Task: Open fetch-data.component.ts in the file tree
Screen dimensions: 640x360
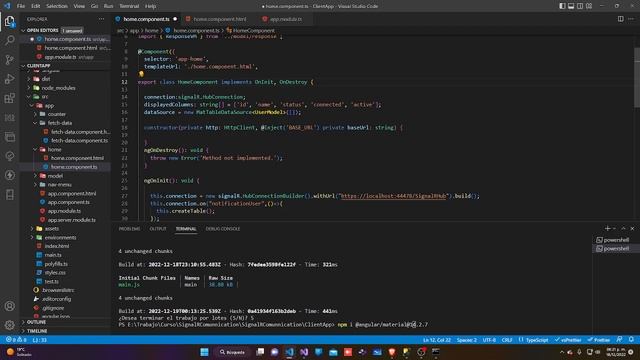Action: [79, 140]
